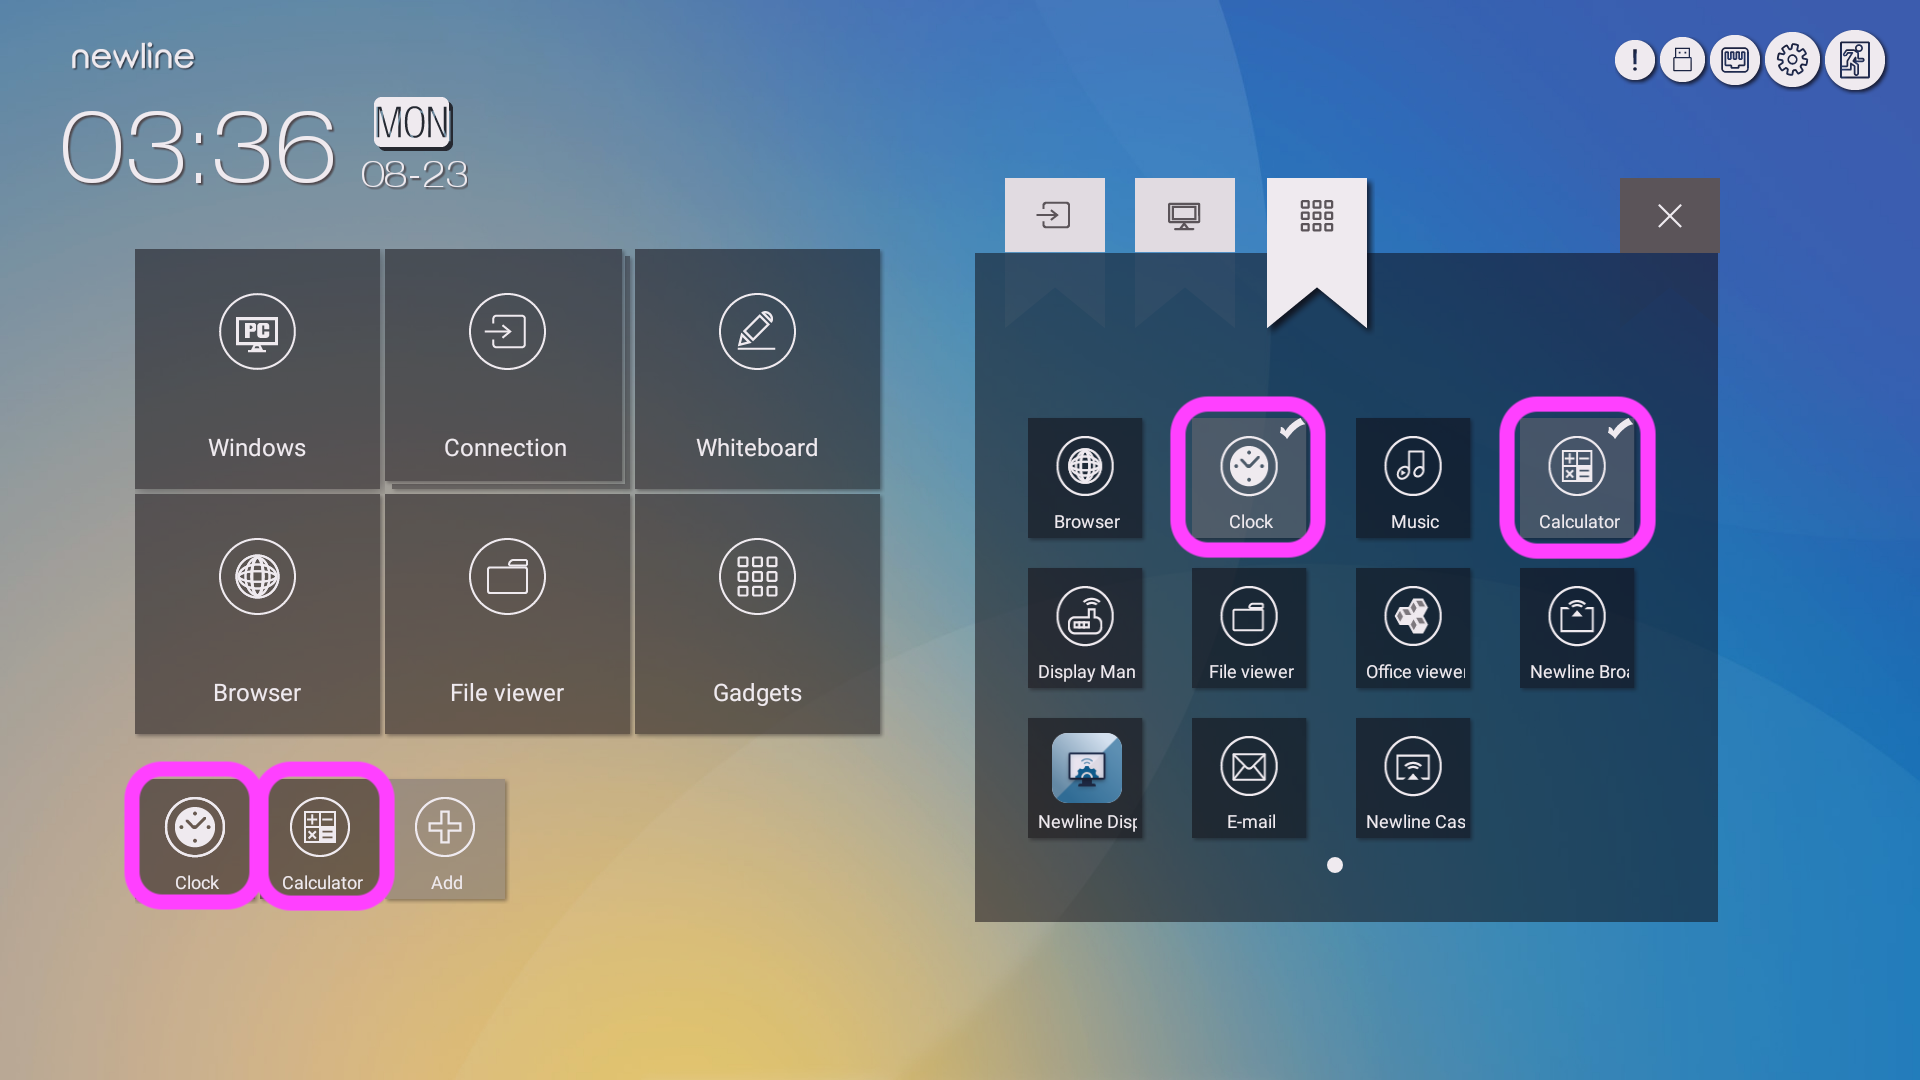Open the Whiteboard tool
This screenshot has height=1080, width=1920.
pos(757,367)
